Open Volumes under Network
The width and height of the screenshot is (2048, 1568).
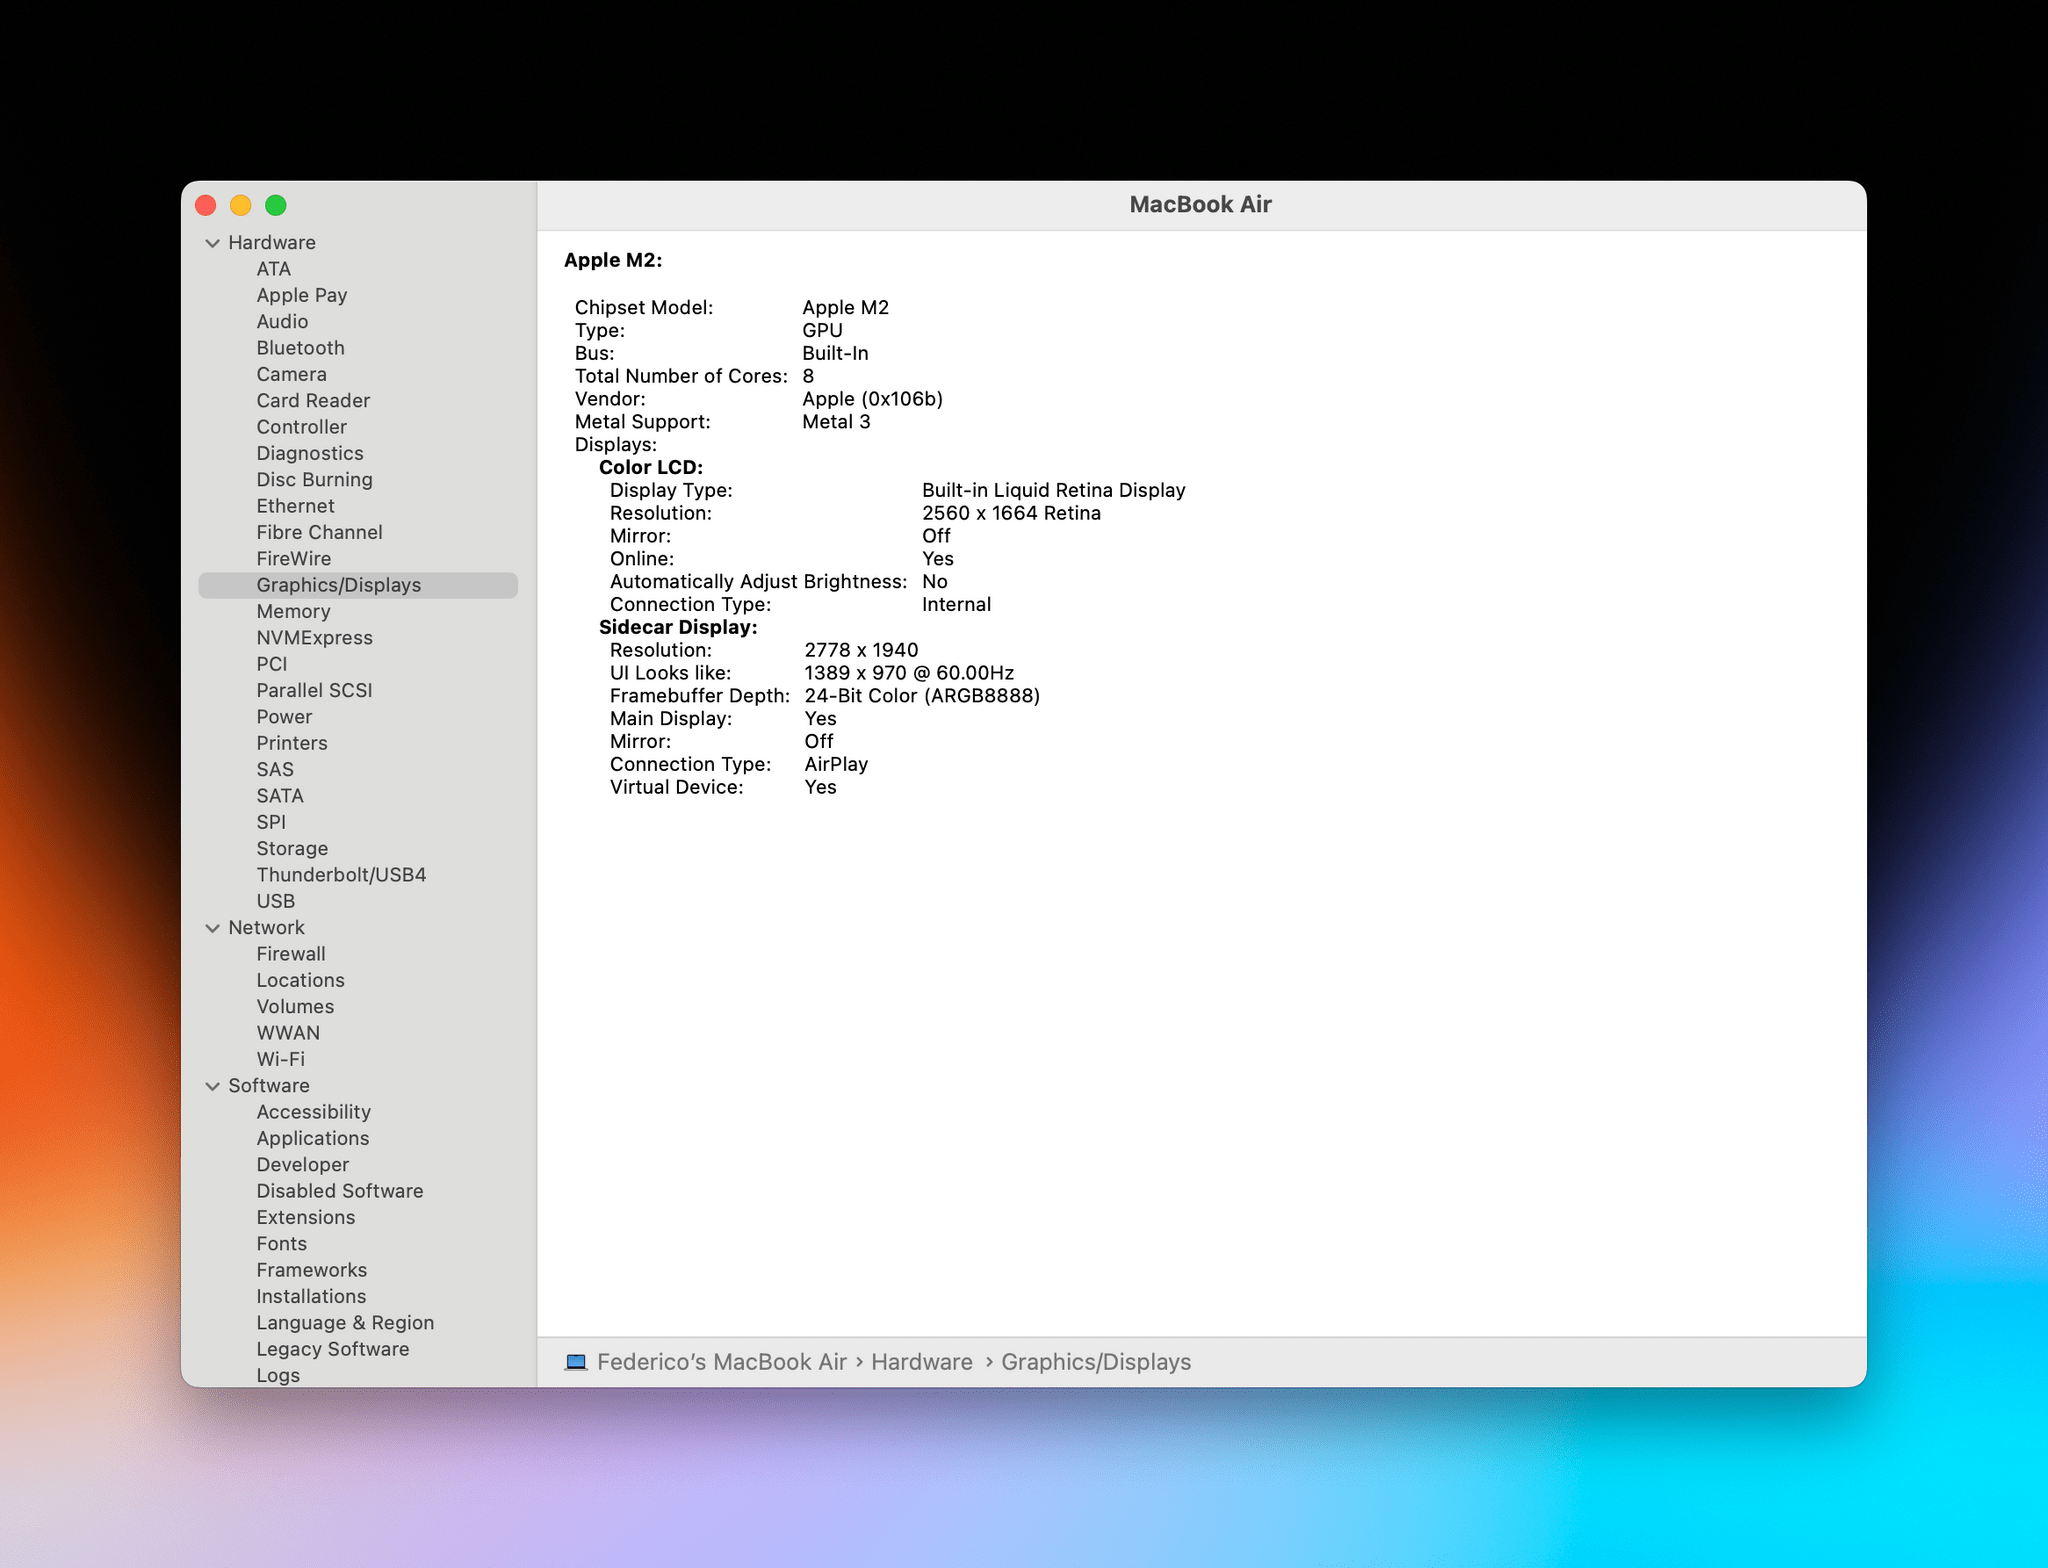point(295,1007)
